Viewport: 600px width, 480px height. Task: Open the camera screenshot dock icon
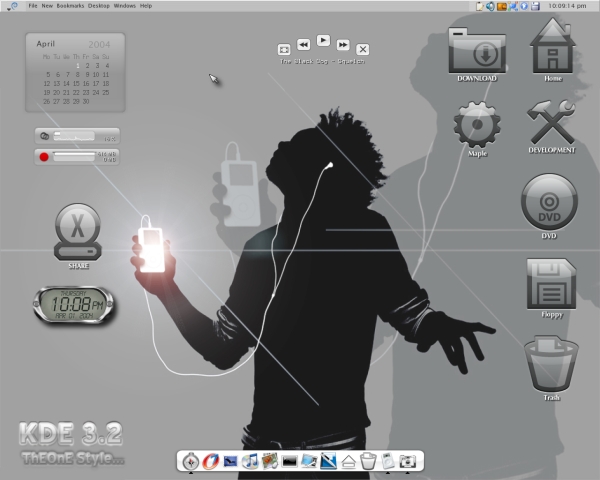(x=408, y=462)
